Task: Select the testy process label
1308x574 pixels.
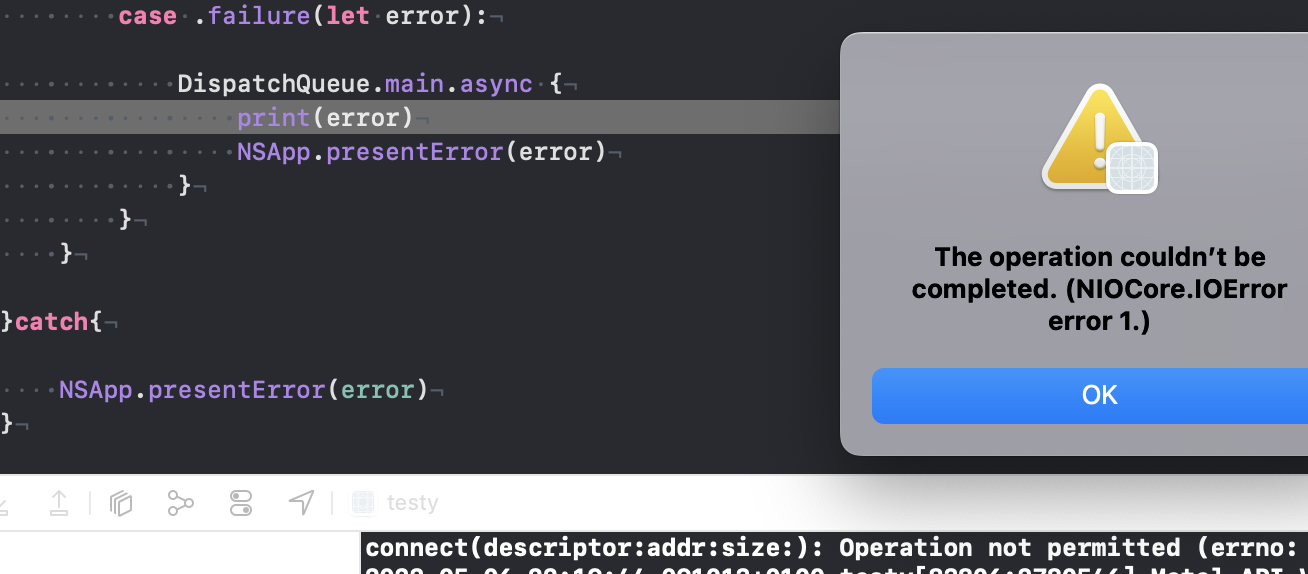Action: (412, 503)
